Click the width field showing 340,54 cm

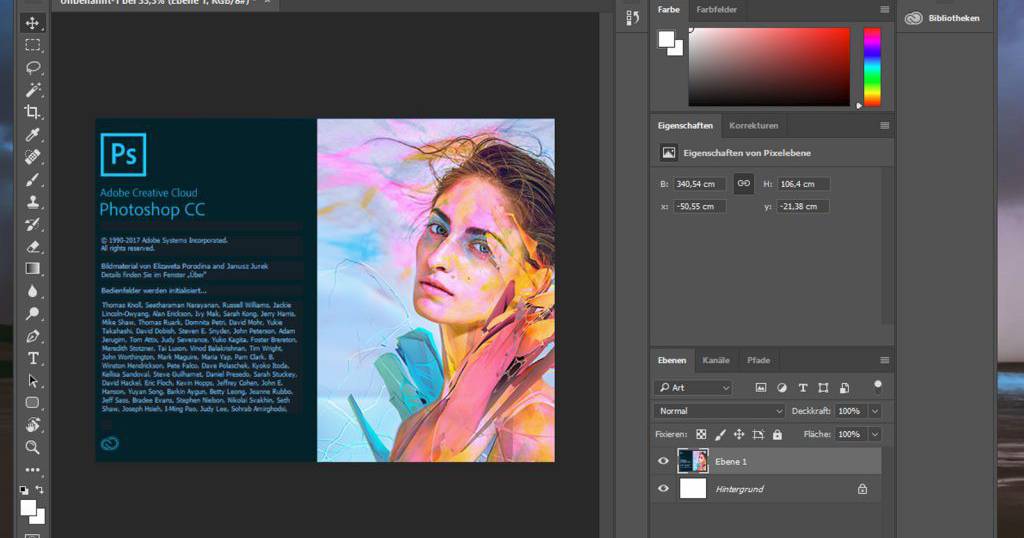pyautogui.click(x=699, y=184)
